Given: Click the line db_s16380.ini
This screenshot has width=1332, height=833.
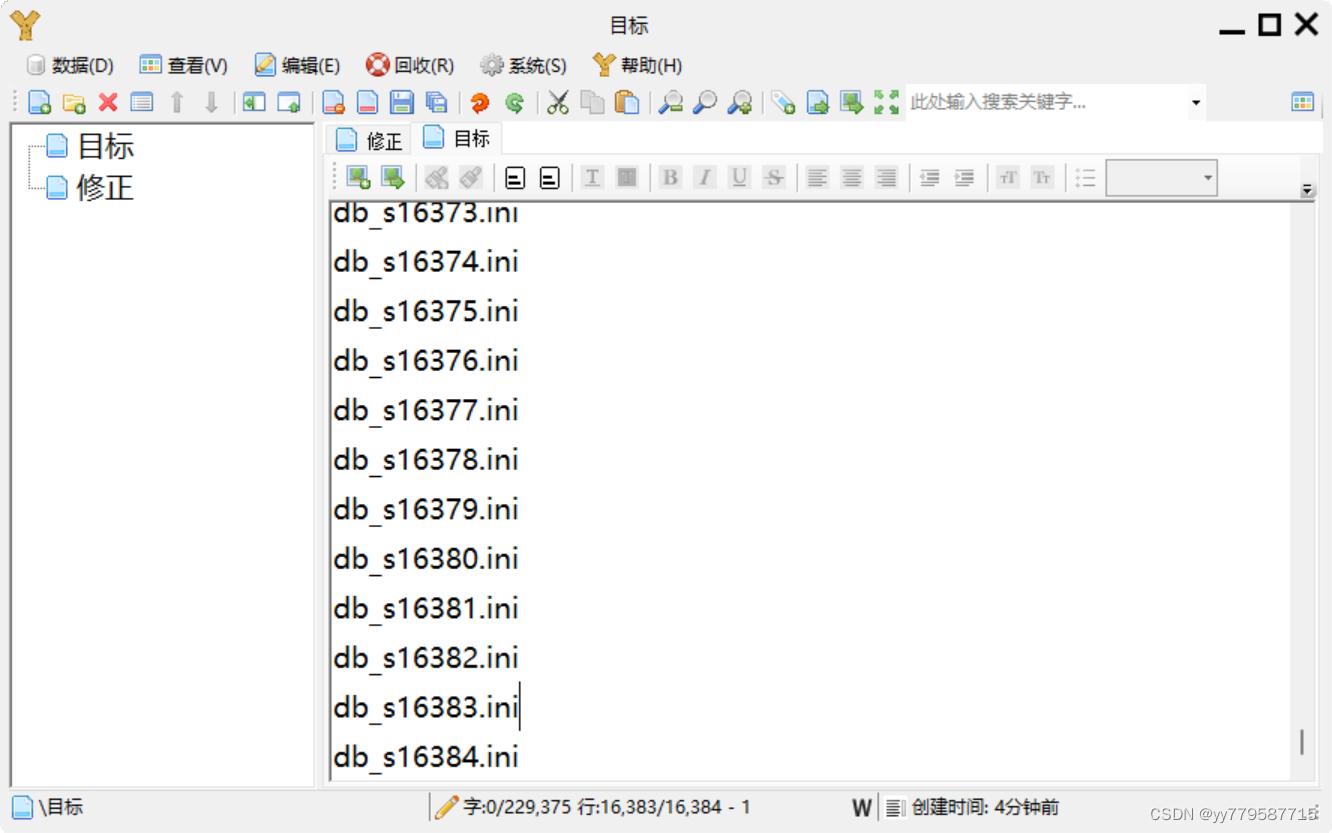Looking at the screenshot, I should pyautogui.click(x=426, y=559).
